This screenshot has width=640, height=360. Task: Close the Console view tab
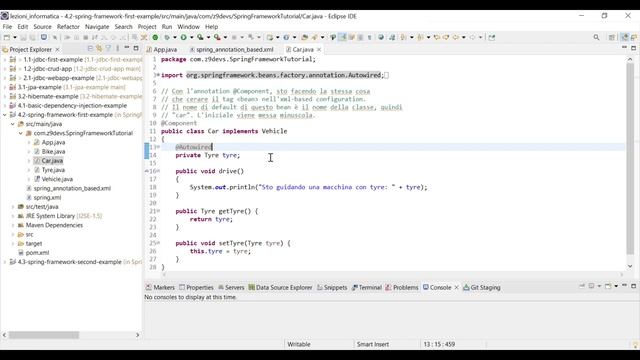tap(456, 287)
